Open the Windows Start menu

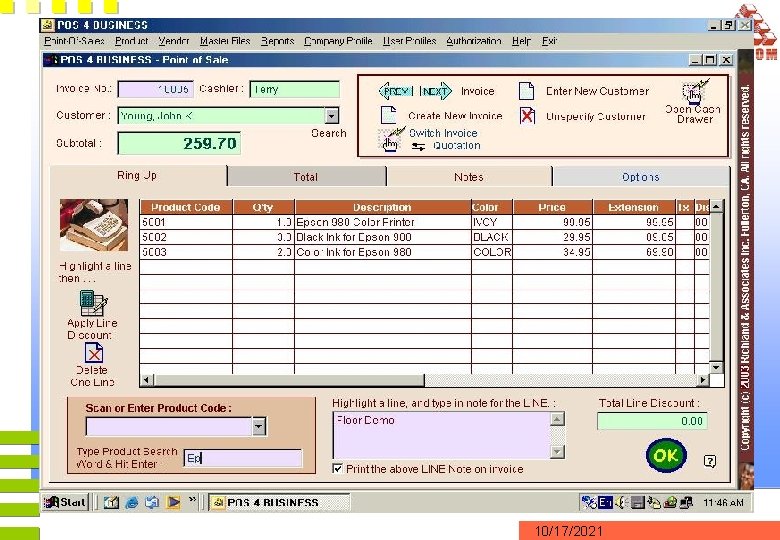(65, 502)
